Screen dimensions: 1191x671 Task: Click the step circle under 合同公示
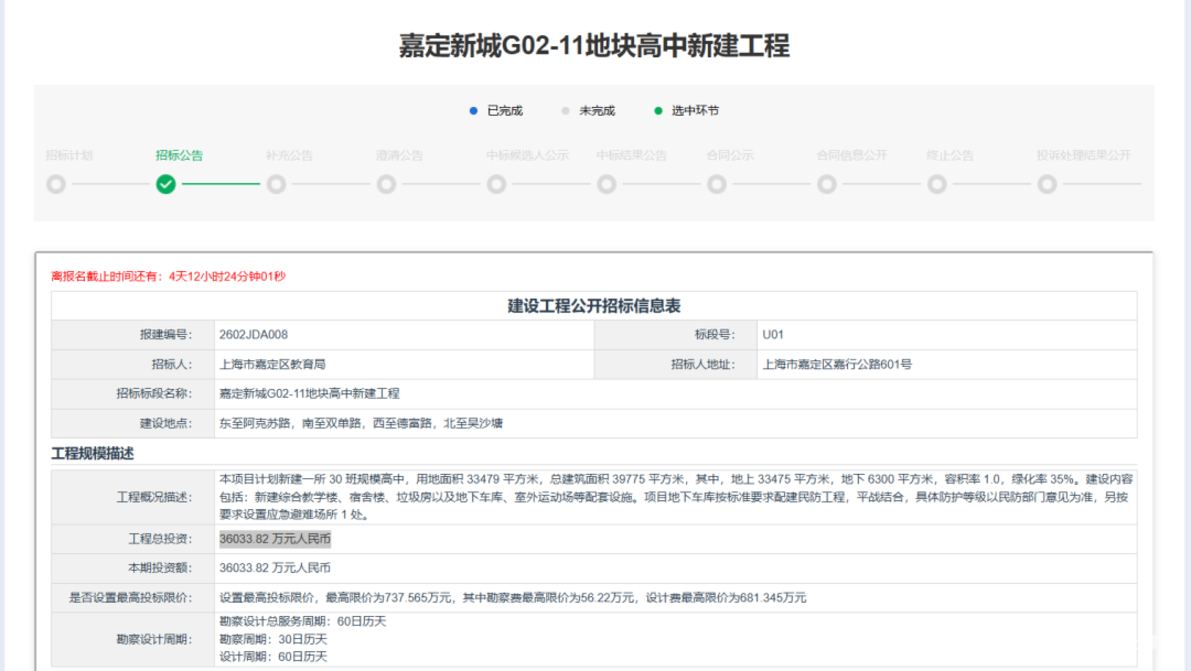pos(717,184)
